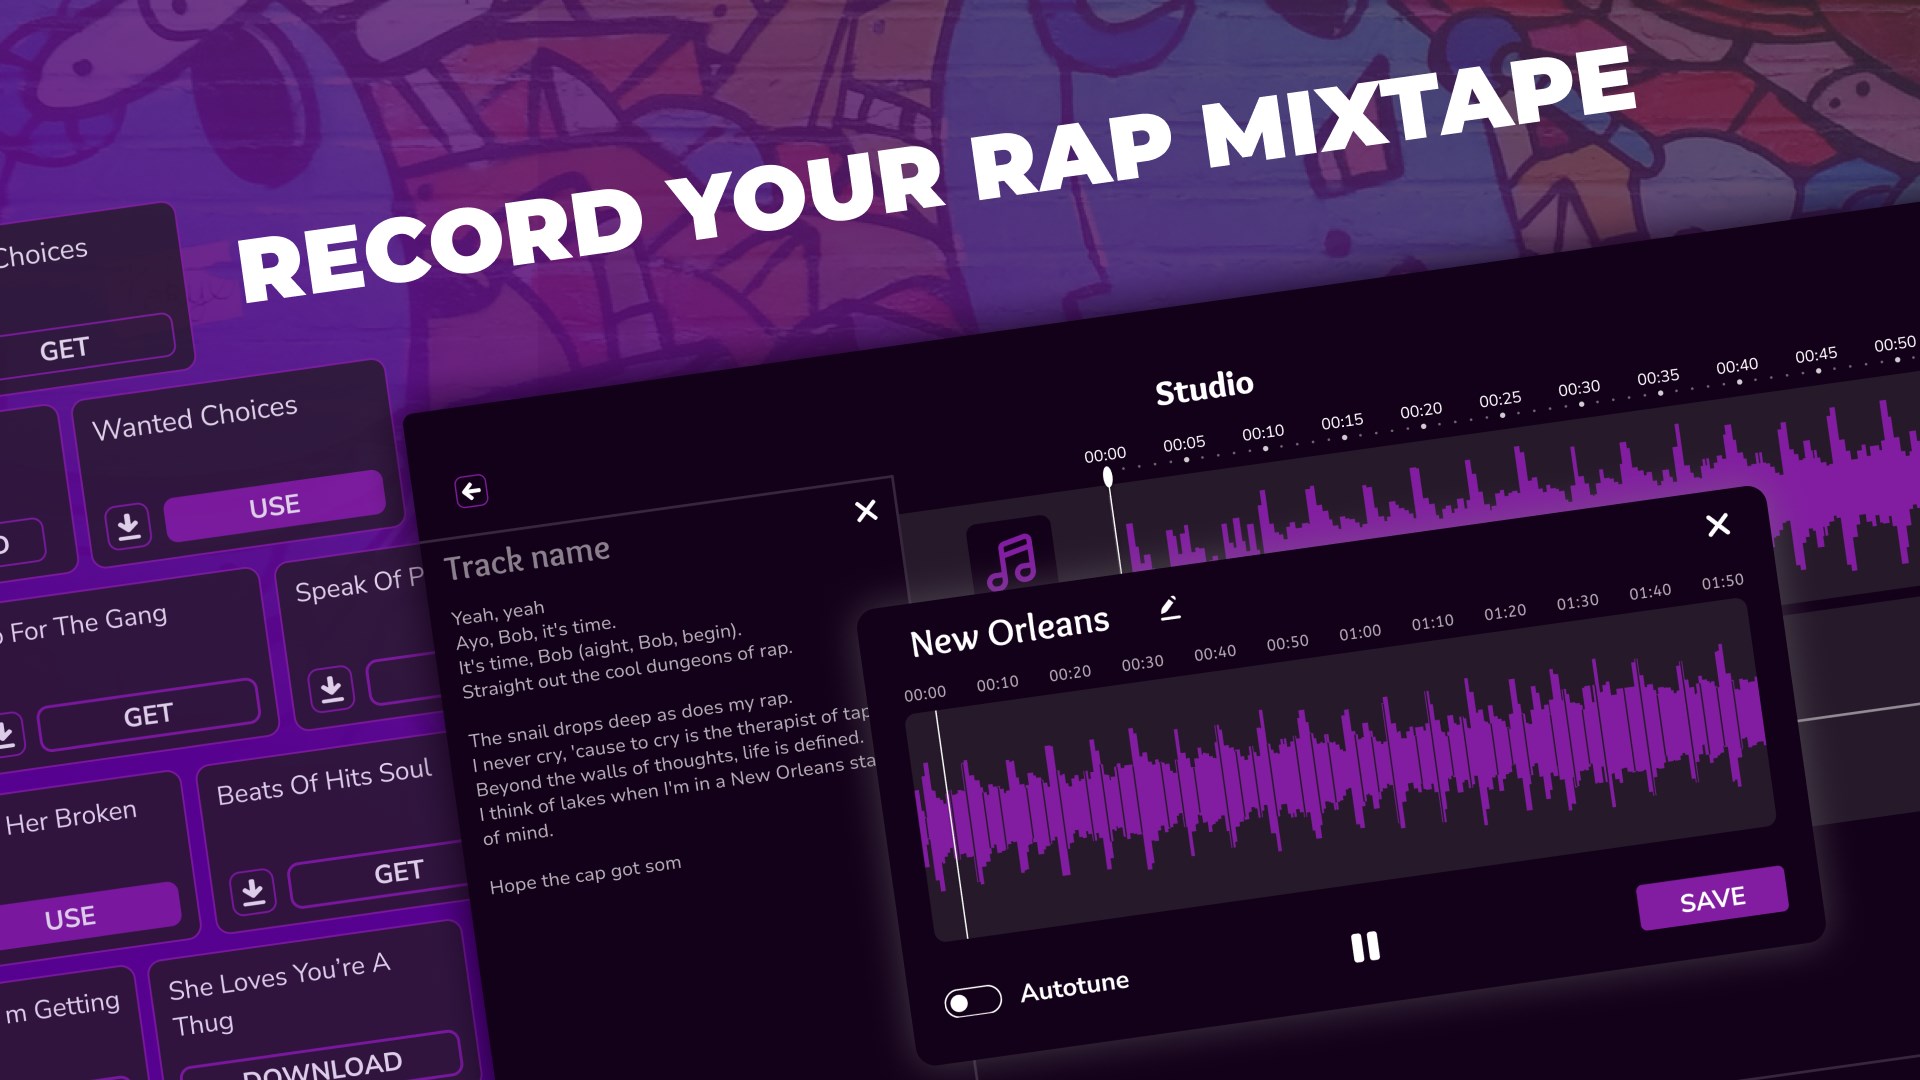The height and width of the screenshot is (1080, 1920).
Task: Get the For The Gang beat
Action: 148,715
